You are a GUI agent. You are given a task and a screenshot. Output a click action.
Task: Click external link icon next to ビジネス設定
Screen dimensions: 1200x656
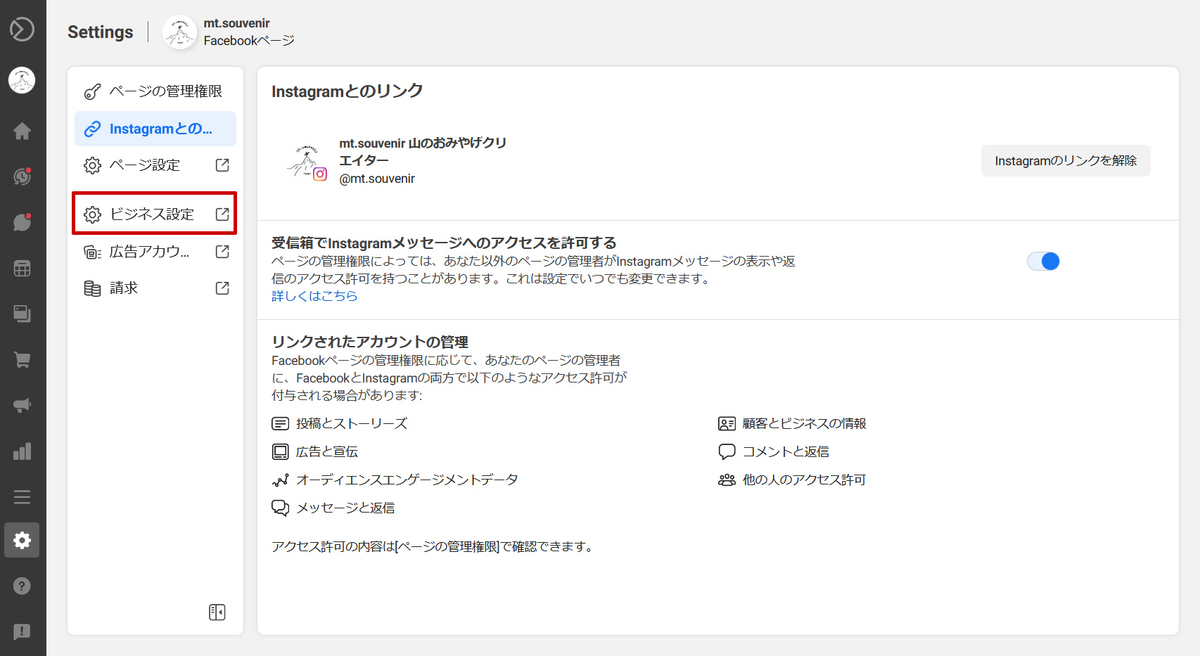(x=222, y=214)
